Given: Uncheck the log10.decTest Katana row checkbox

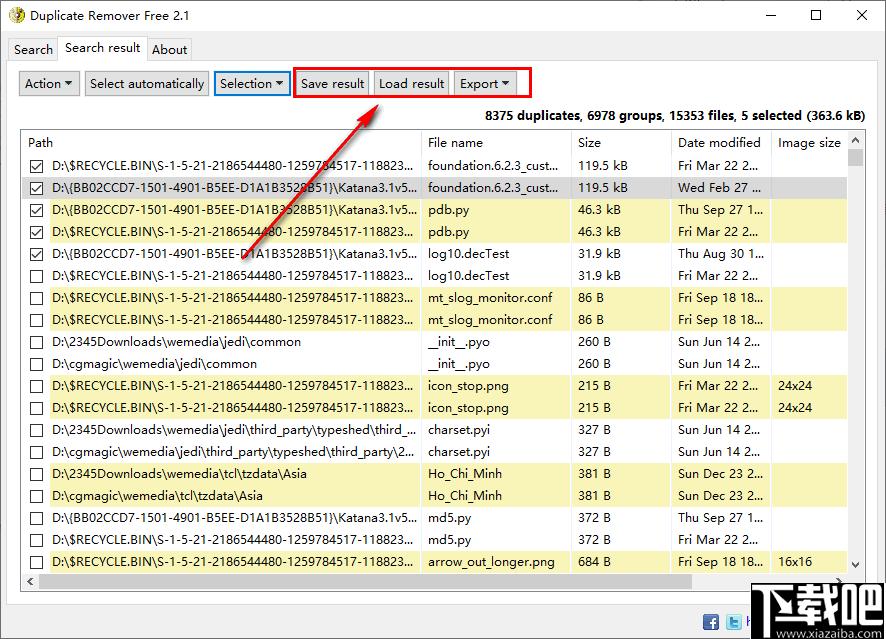Looking at the screenshot, I should [x=37, y=254].
